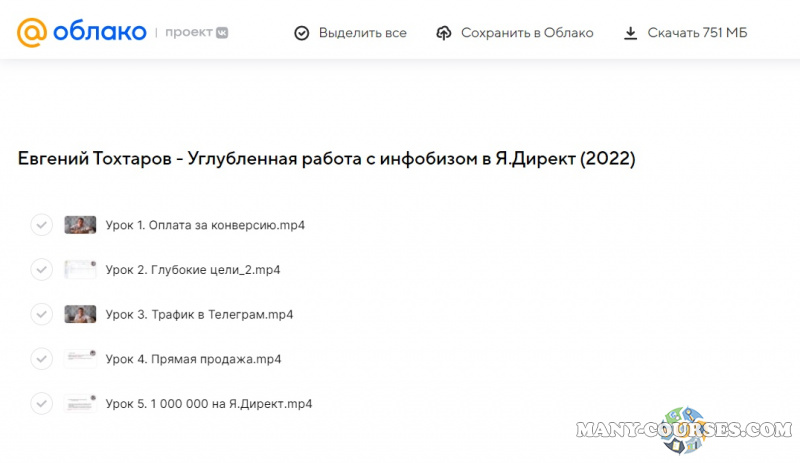
Task: Open file Урок 4. Прямая продажа.mp4
Action: tap(193, 359)
